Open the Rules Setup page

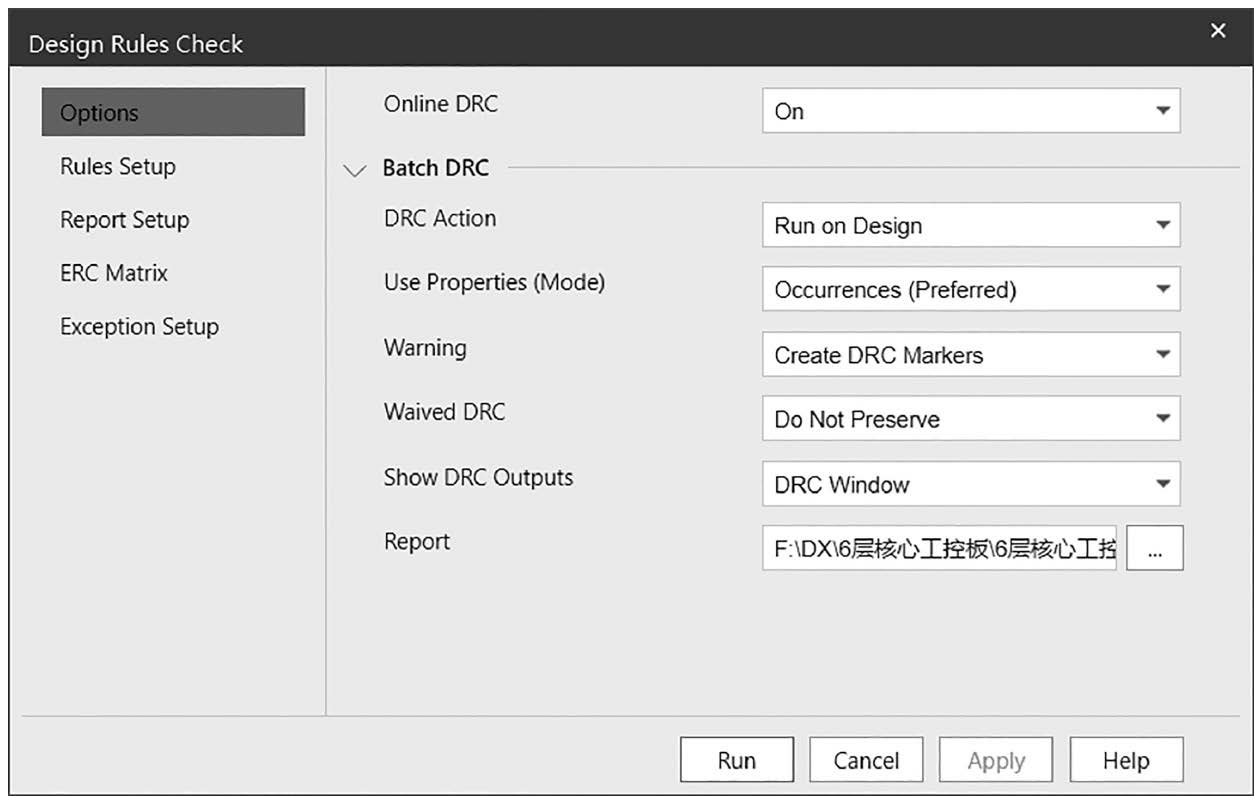click(118, 166)
